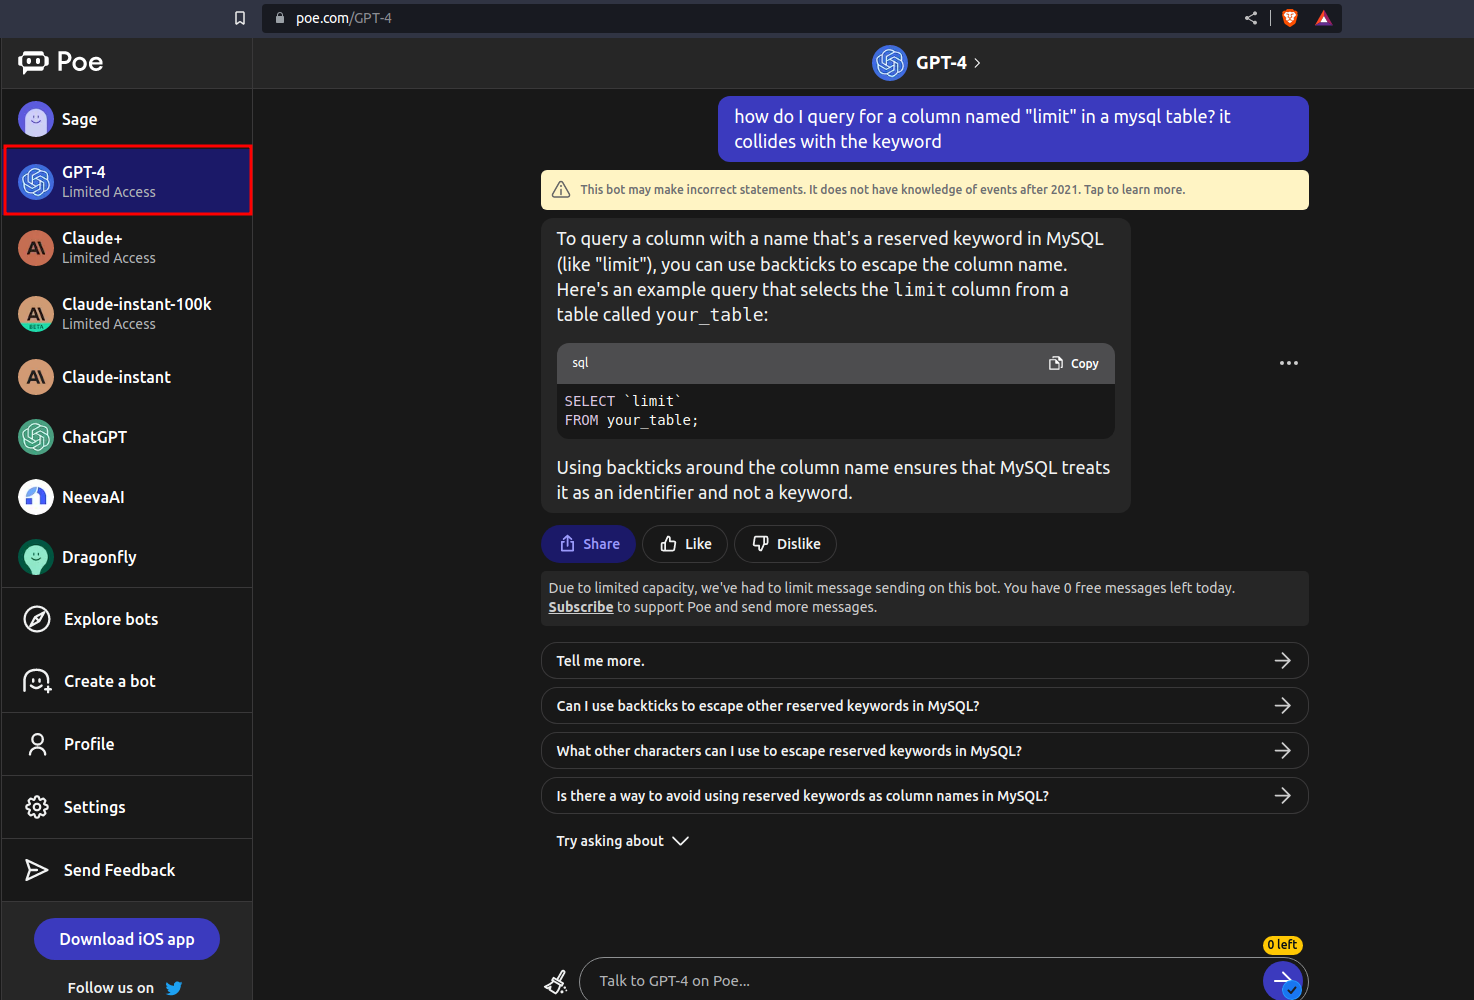Click the clear context broom icon
This screenshot has height=1000, width=1474.
[x=556, y=982]
